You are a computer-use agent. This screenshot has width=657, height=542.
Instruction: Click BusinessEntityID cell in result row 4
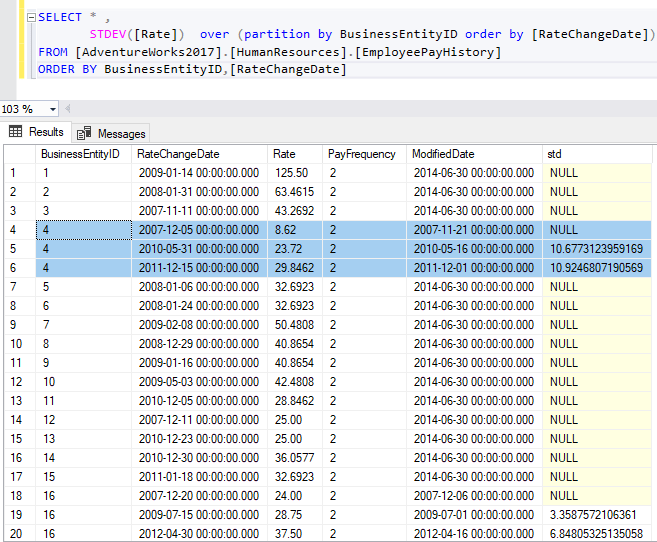coord(84,230)
